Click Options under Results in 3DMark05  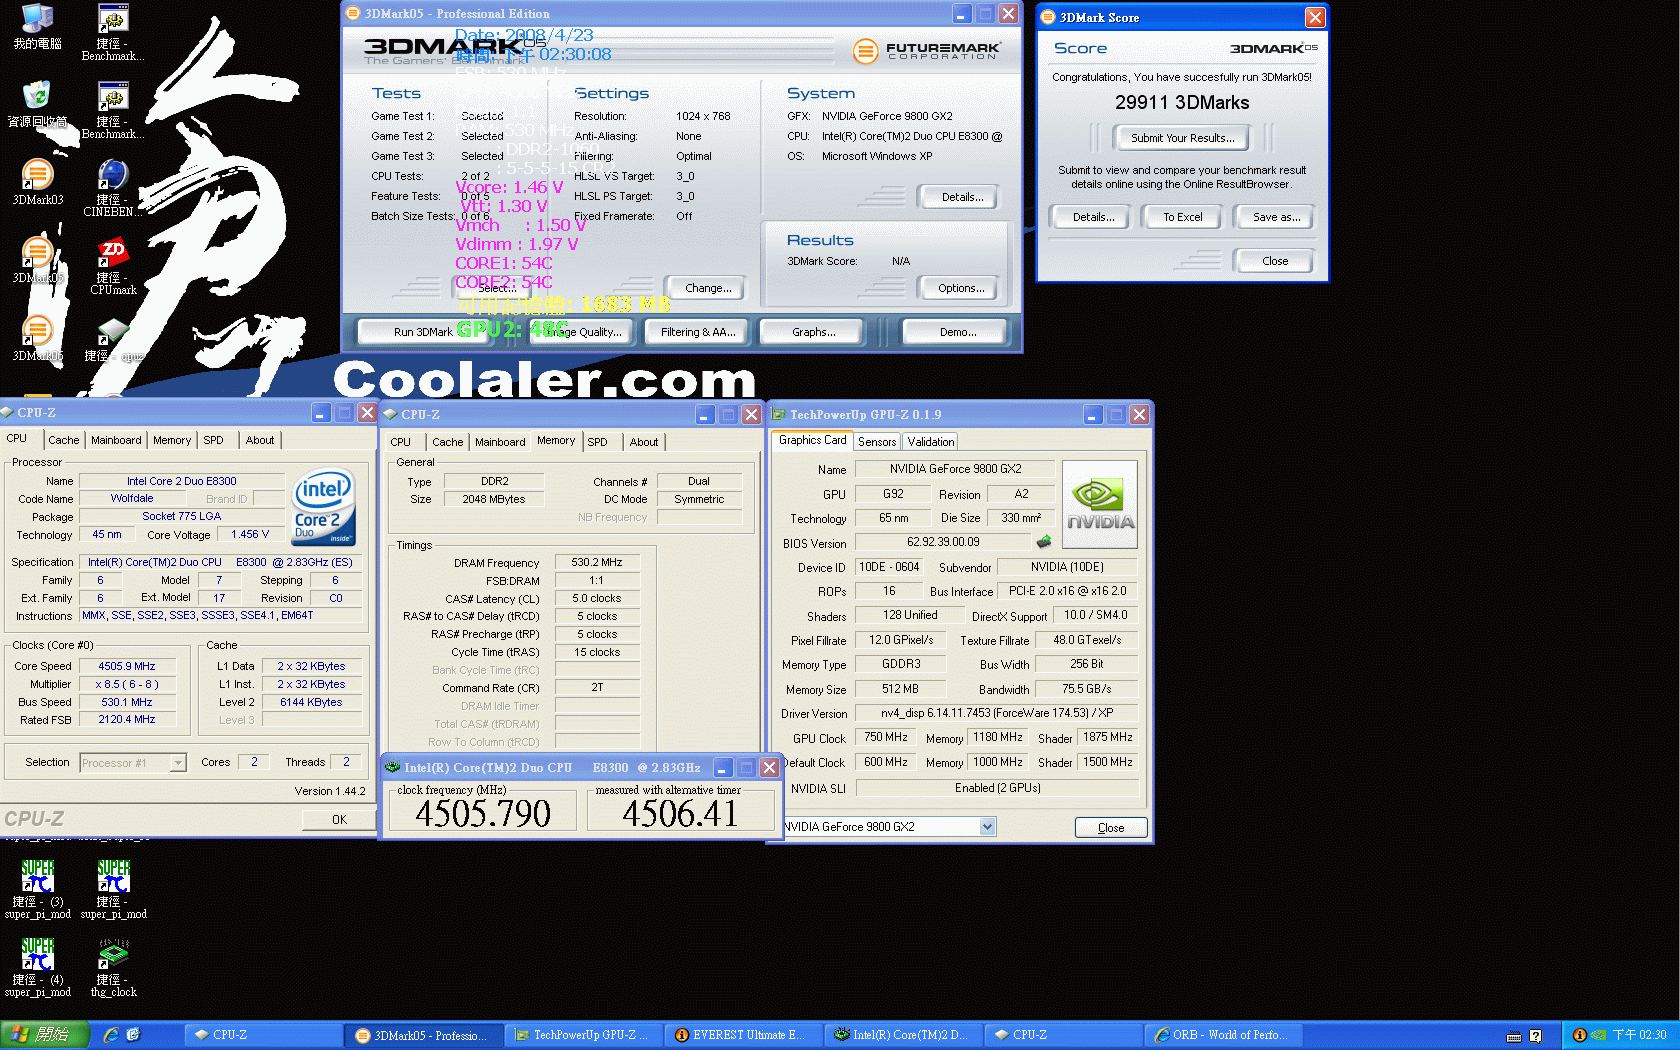click(961, 288)
